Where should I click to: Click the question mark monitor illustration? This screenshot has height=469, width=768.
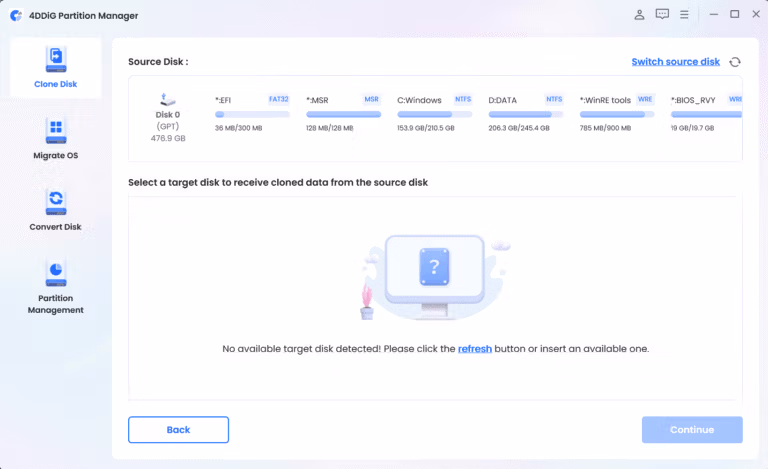coord(434,277)
